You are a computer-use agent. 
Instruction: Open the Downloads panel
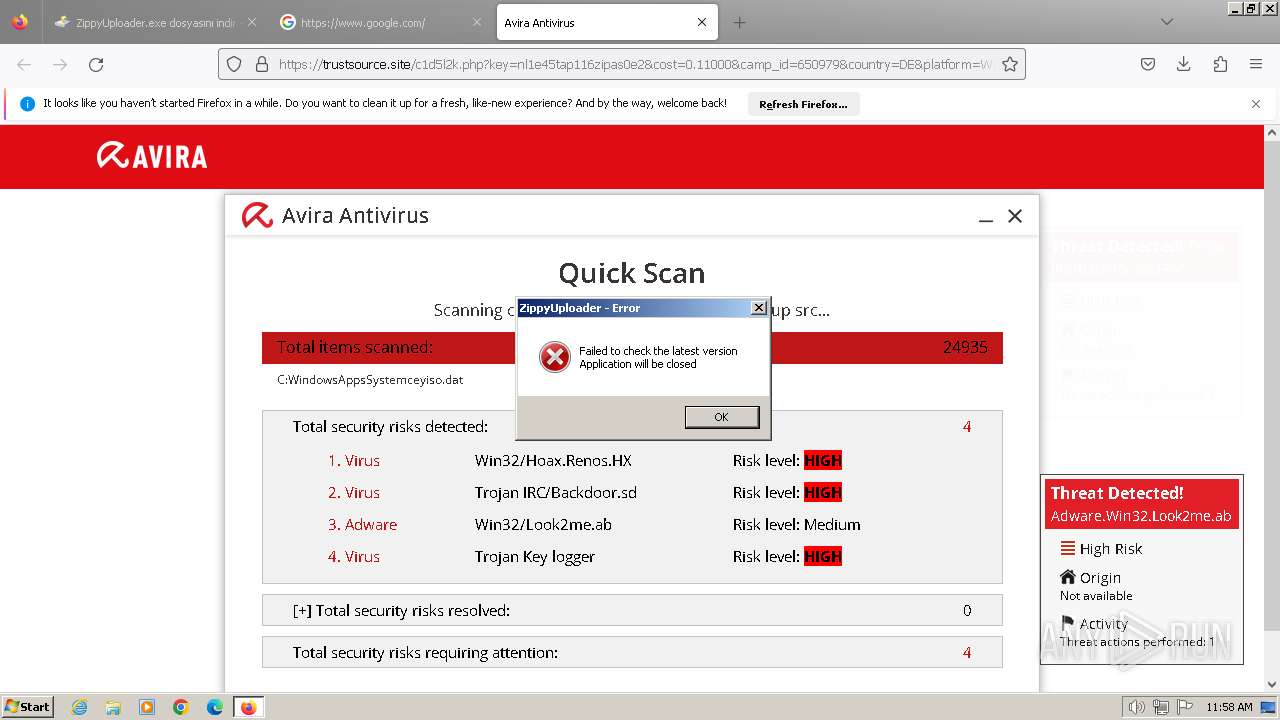(x=1183, y=64)
